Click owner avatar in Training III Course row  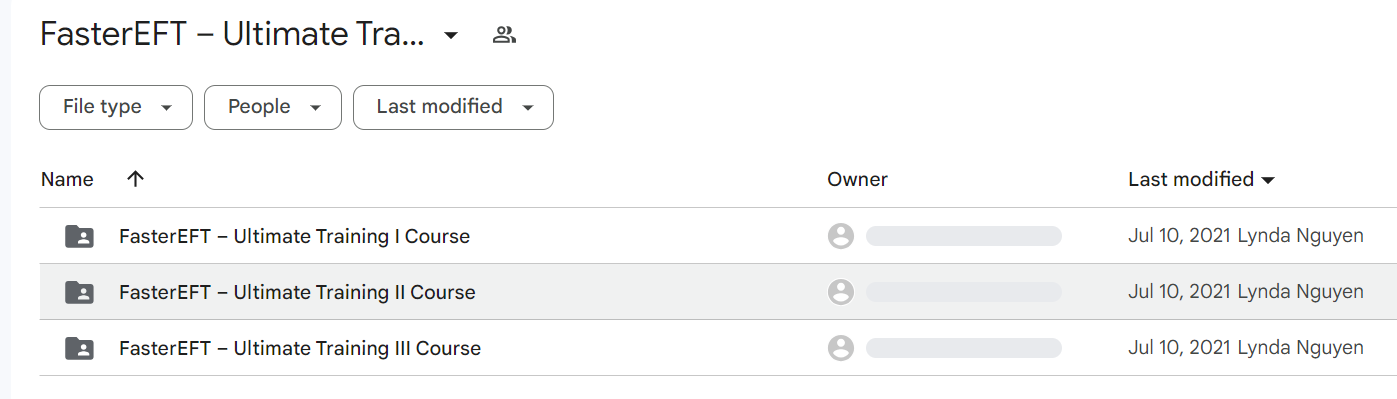tap(841, 348)
